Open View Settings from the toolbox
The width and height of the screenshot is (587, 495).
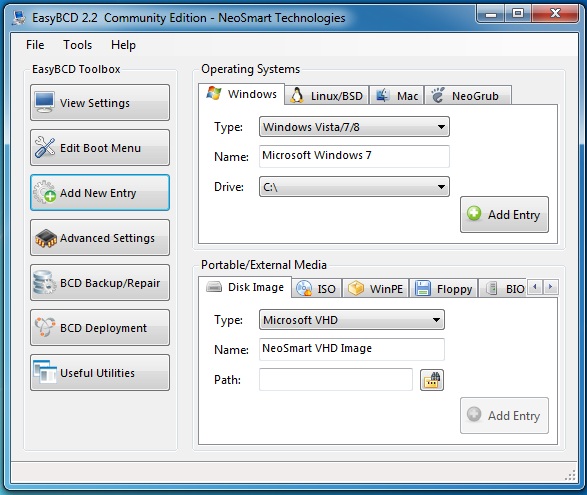tap(100, 103)
